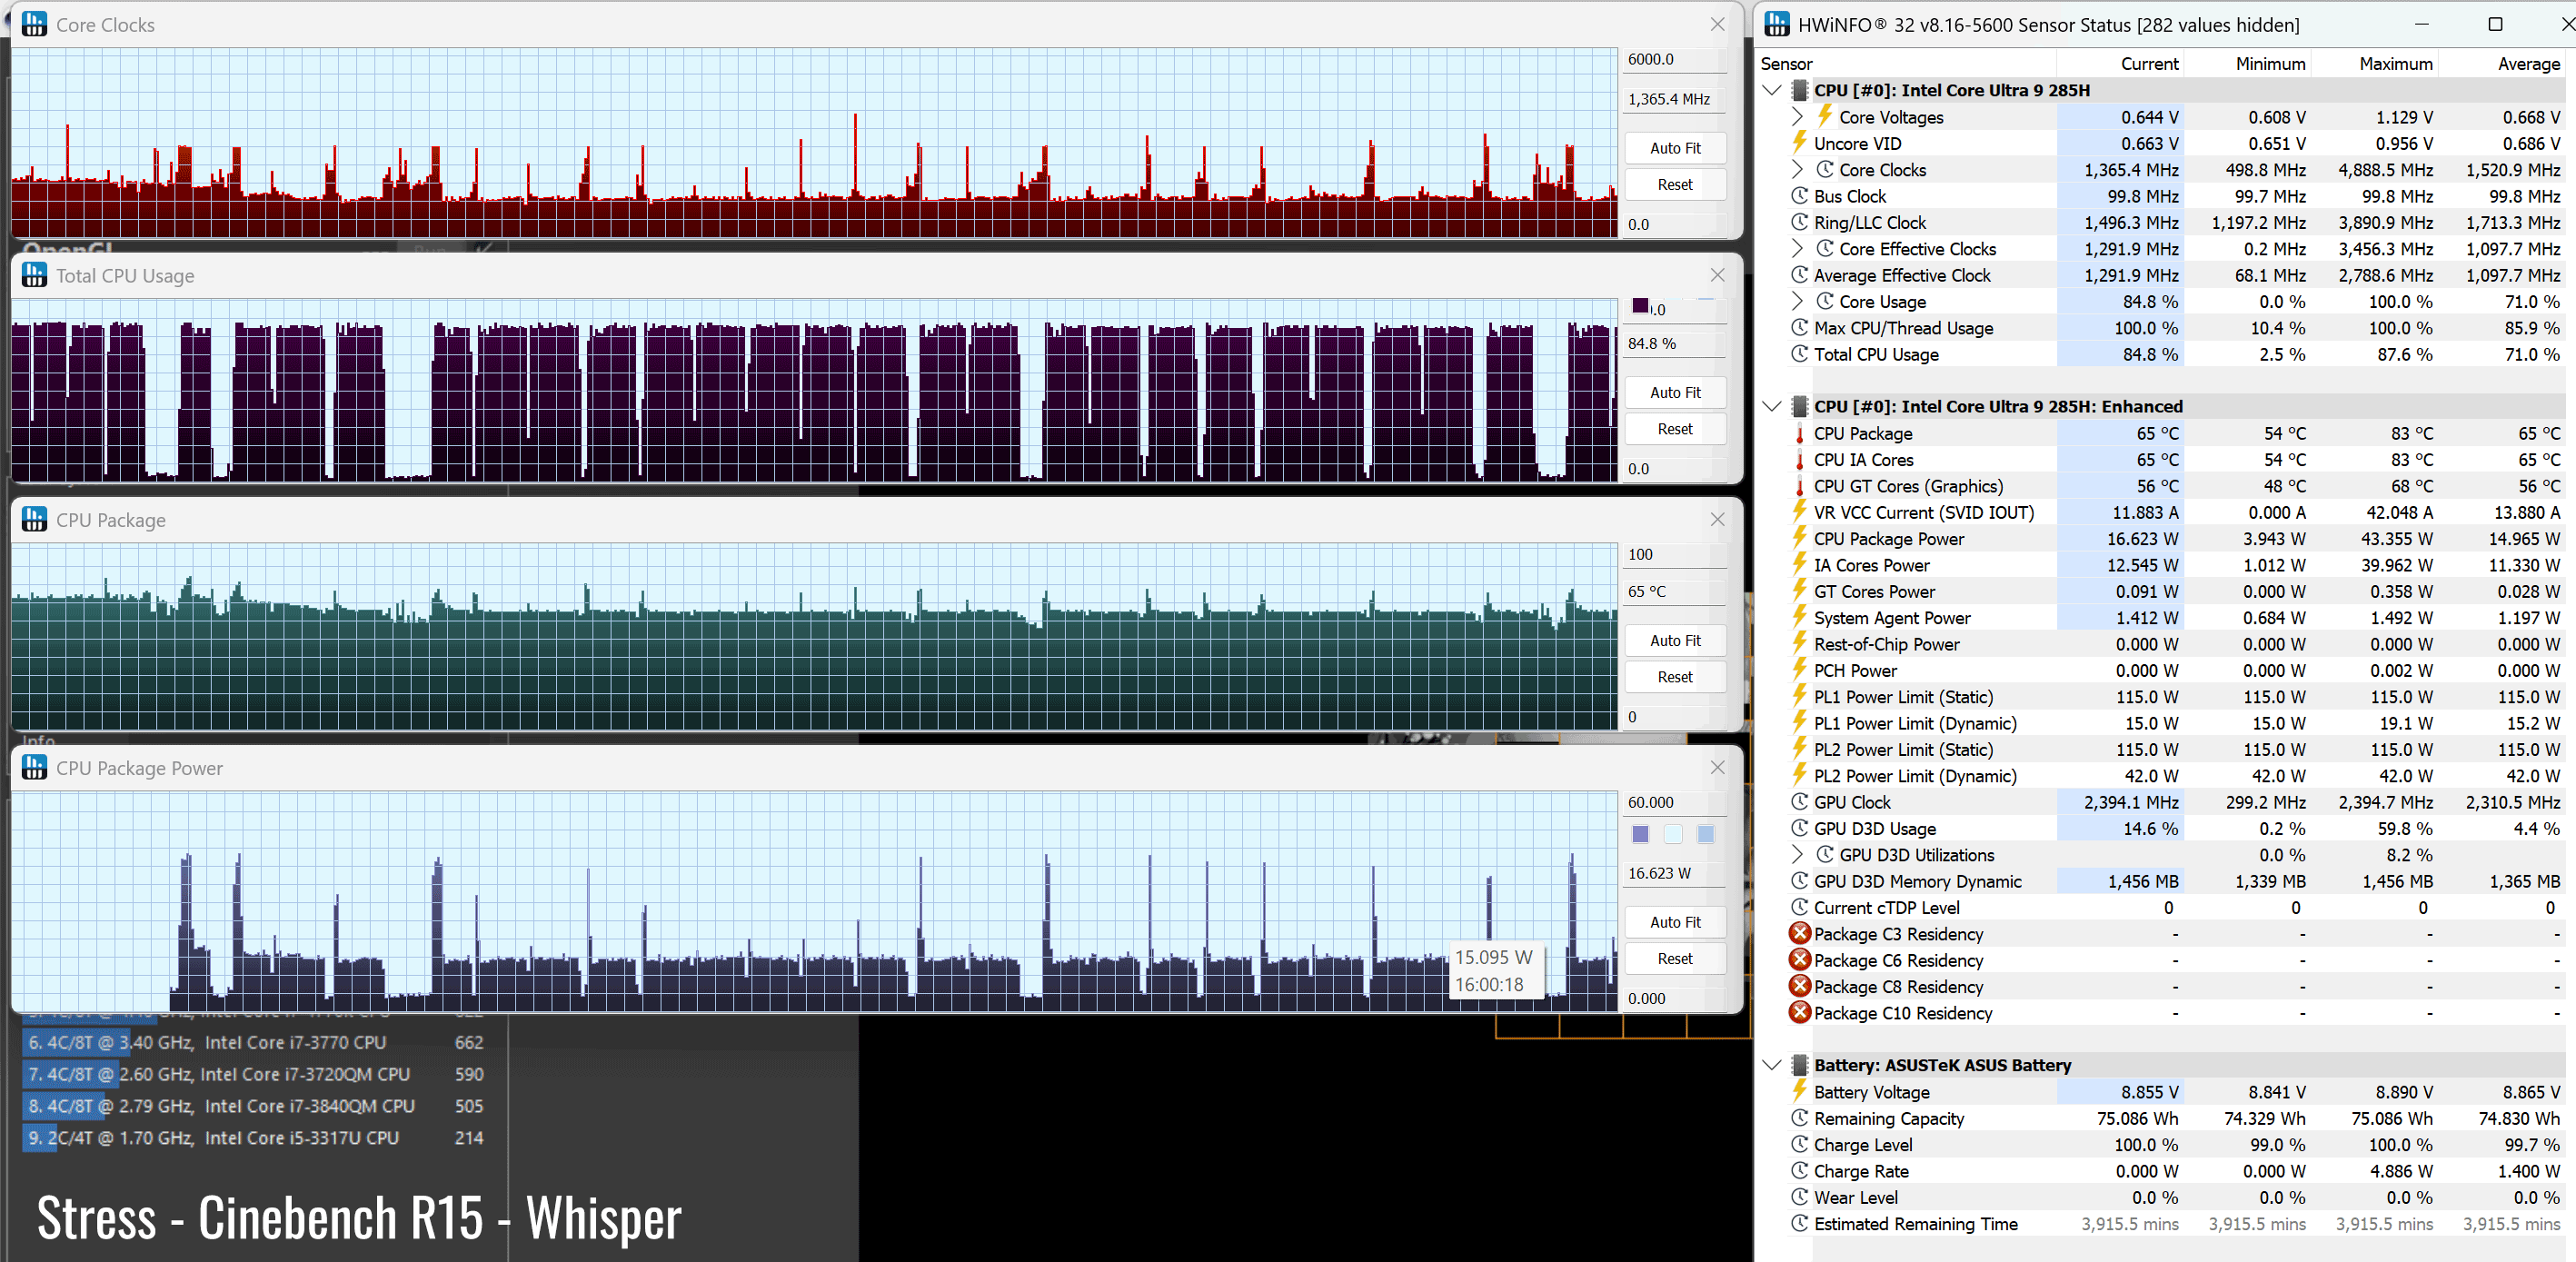Click the clock icon beside GPU Clock

pos(1799,802)
